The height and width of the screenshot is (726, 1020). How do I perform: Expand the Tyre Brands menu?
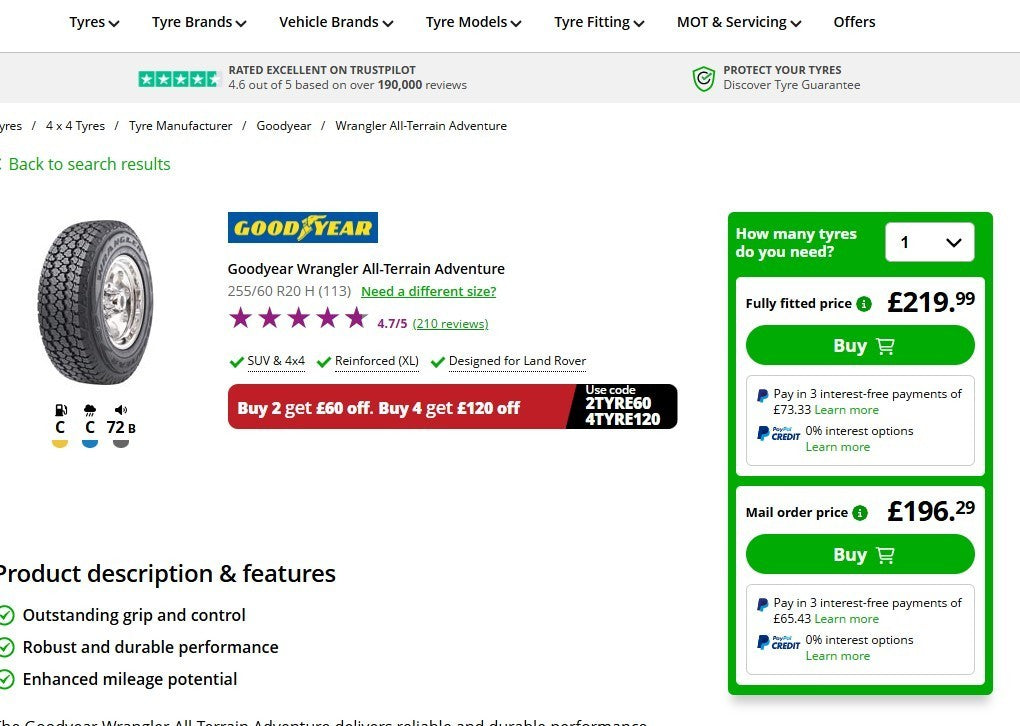coord(198,22)
